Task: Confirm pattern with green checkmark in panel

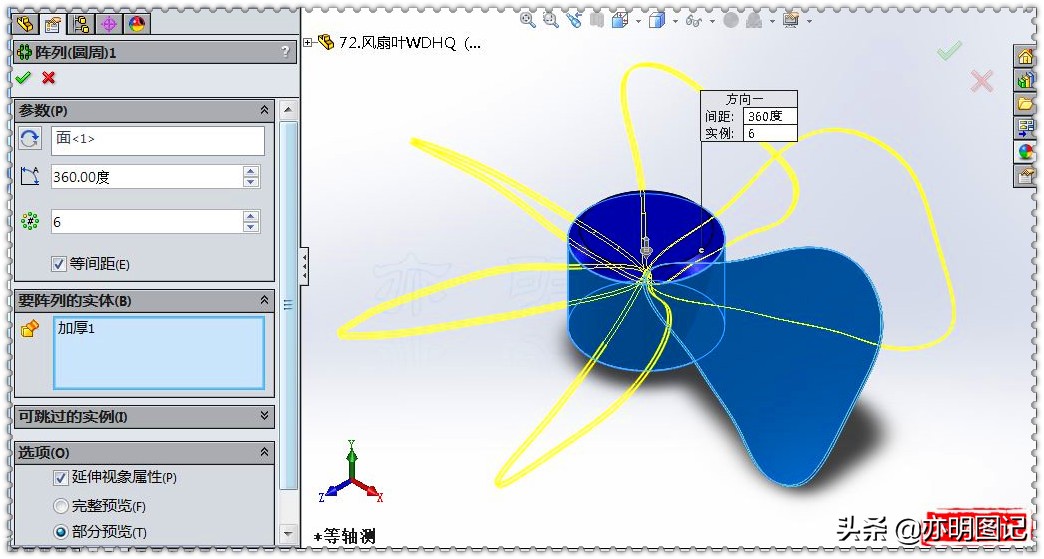Action: pos(23,78)
